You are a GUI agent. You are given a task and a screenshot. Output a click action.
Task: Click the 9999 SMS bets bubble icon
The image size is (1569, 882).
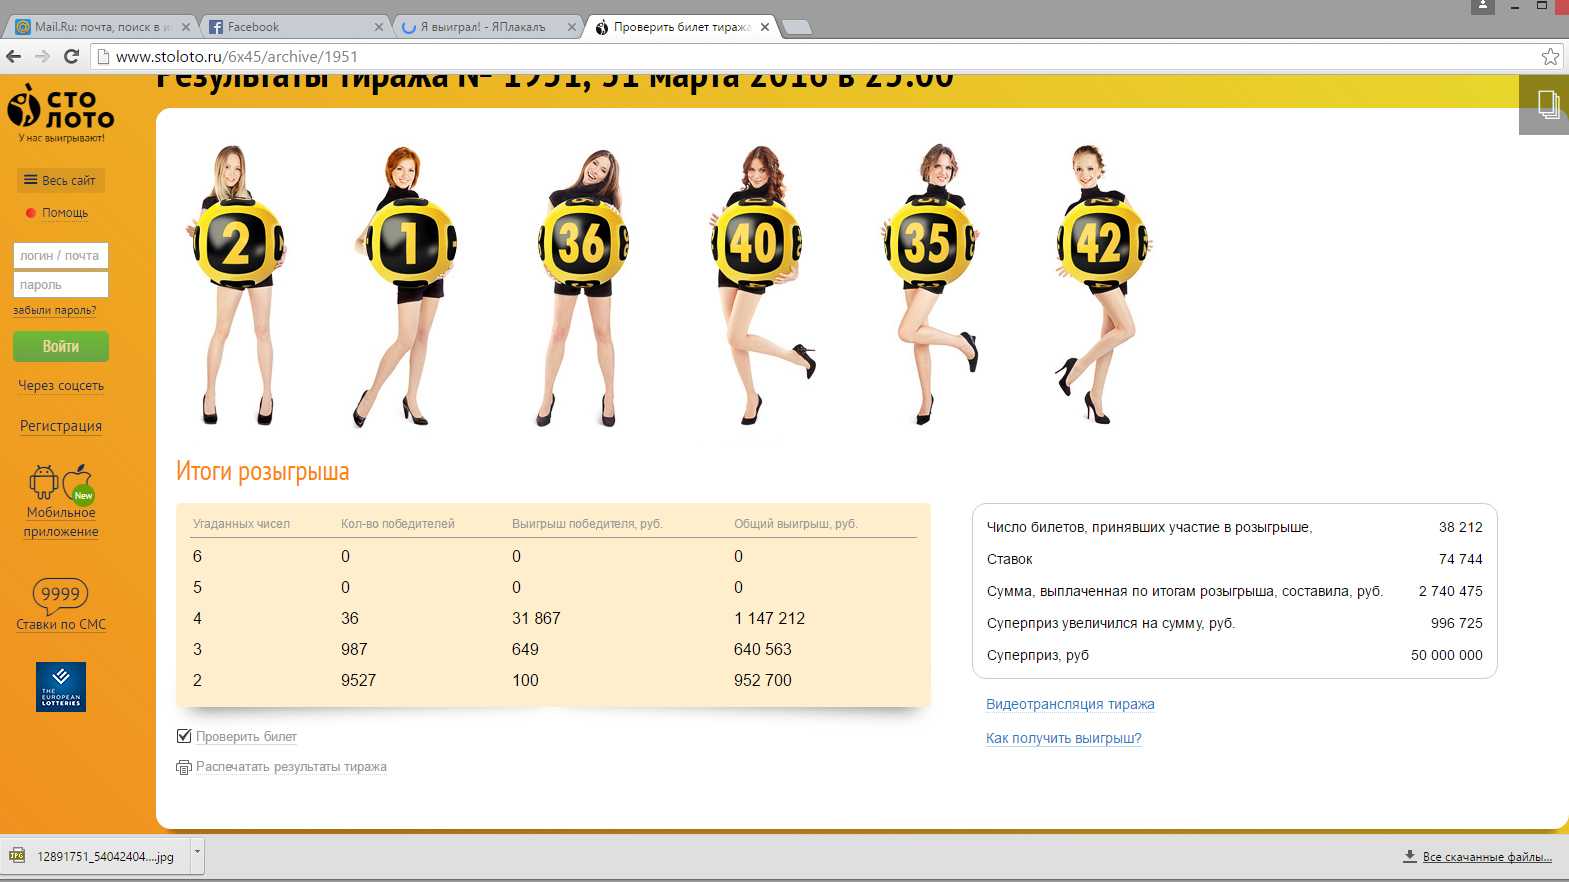pyautogui.click(x=60, y=594)
